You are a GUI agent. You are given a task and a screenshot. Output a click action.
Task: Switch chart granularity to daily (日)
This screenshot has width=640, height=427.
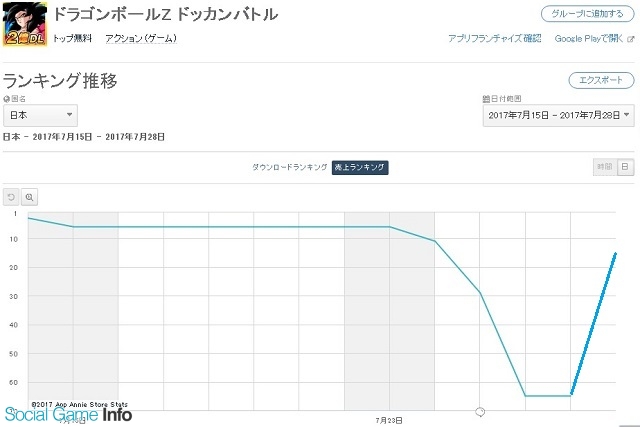coord(625,167)
